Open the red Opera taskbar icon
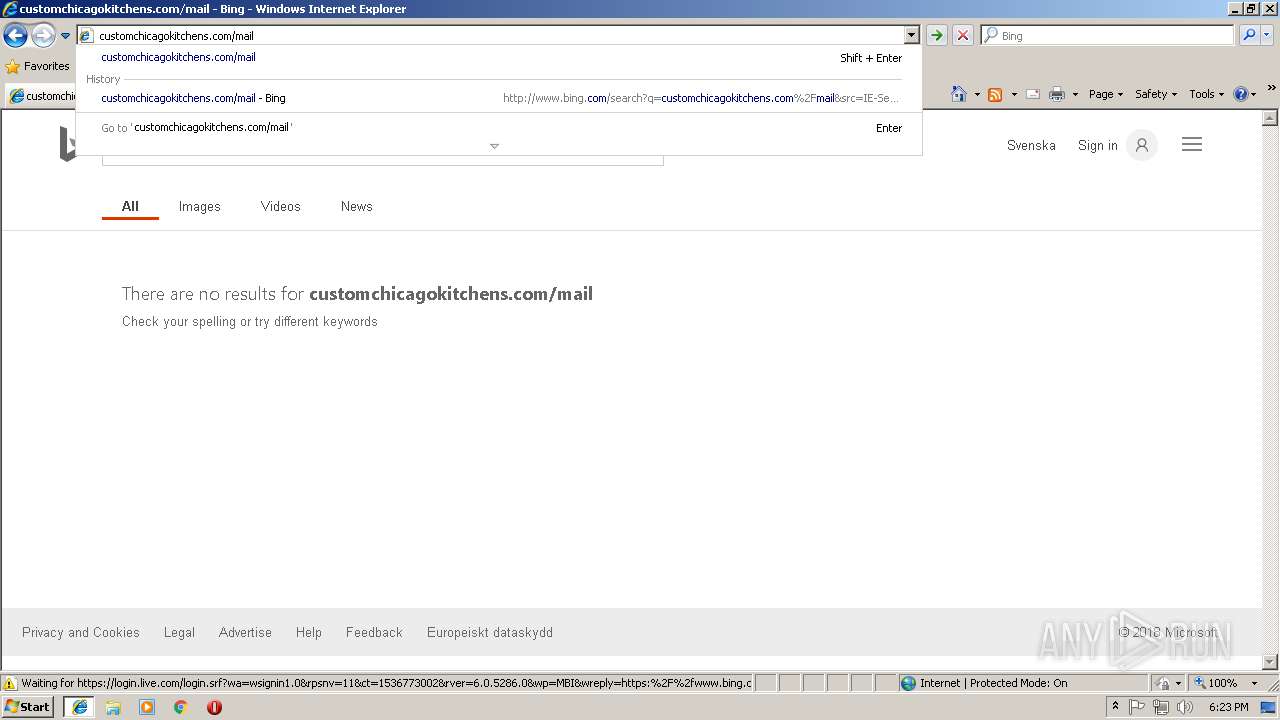The image size is (1280, 720). (214, 707)
